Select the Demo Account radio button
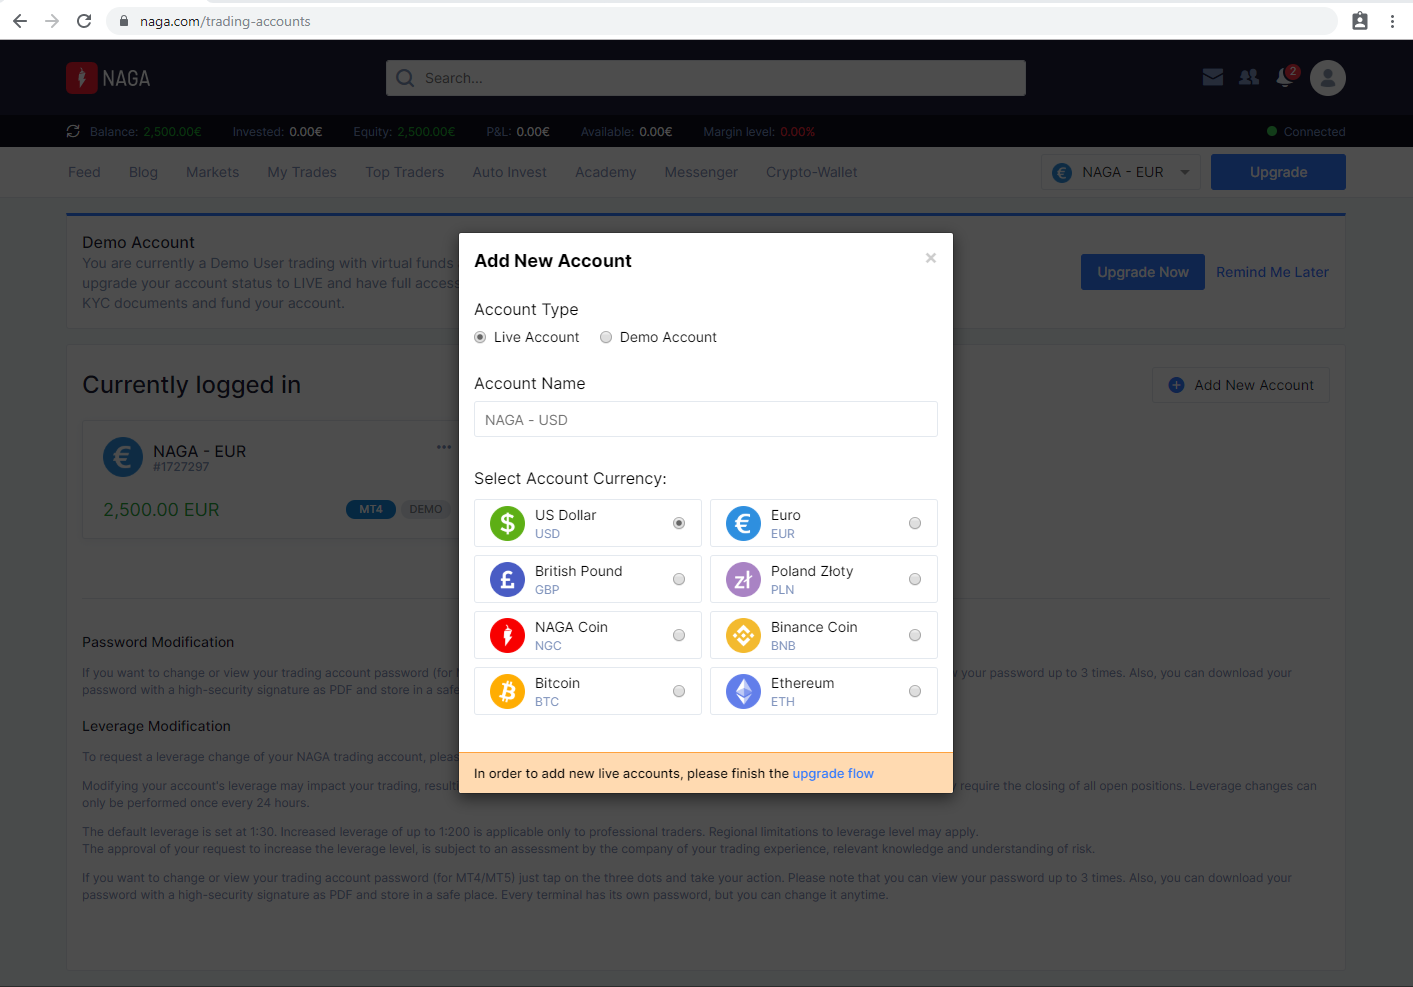This screenshot has width=1413, height=987. click(x=606, y=337)
